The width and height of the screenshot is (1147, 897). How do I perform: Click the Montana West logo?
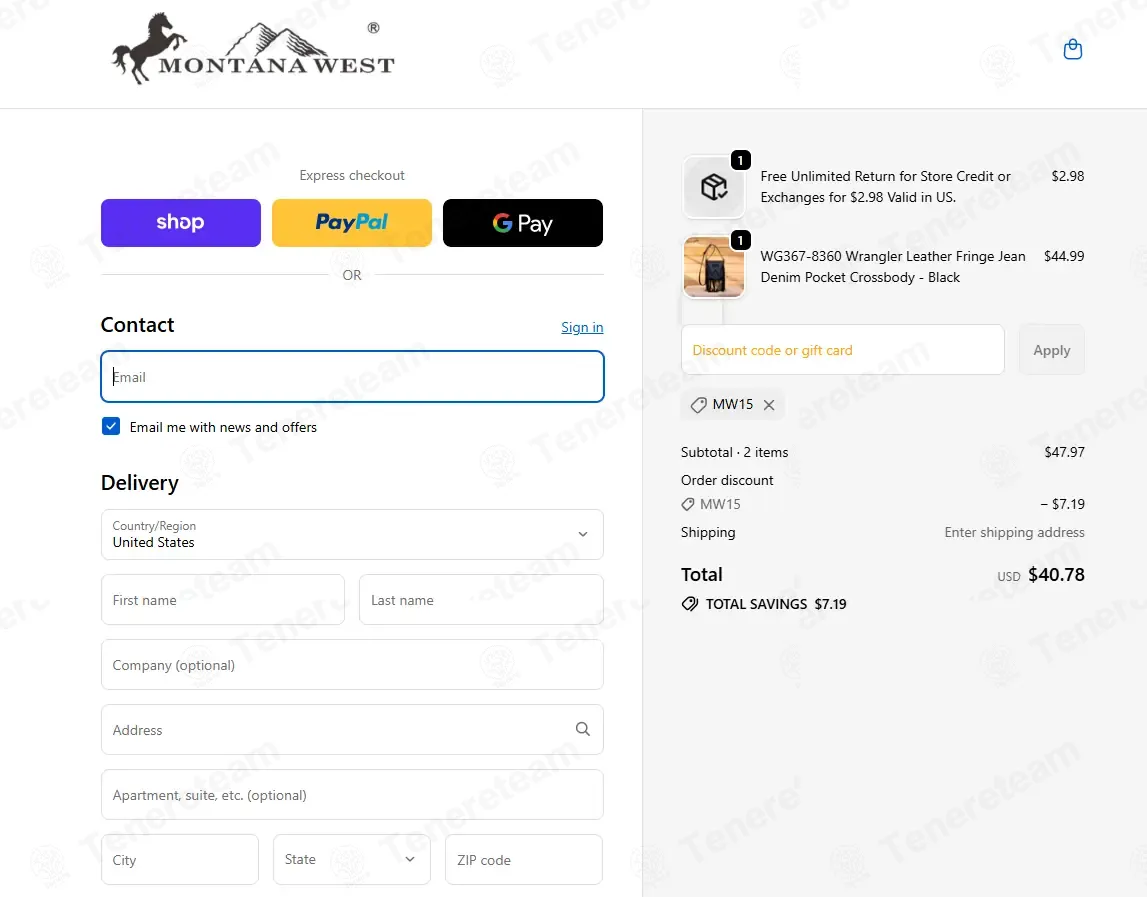253,48
